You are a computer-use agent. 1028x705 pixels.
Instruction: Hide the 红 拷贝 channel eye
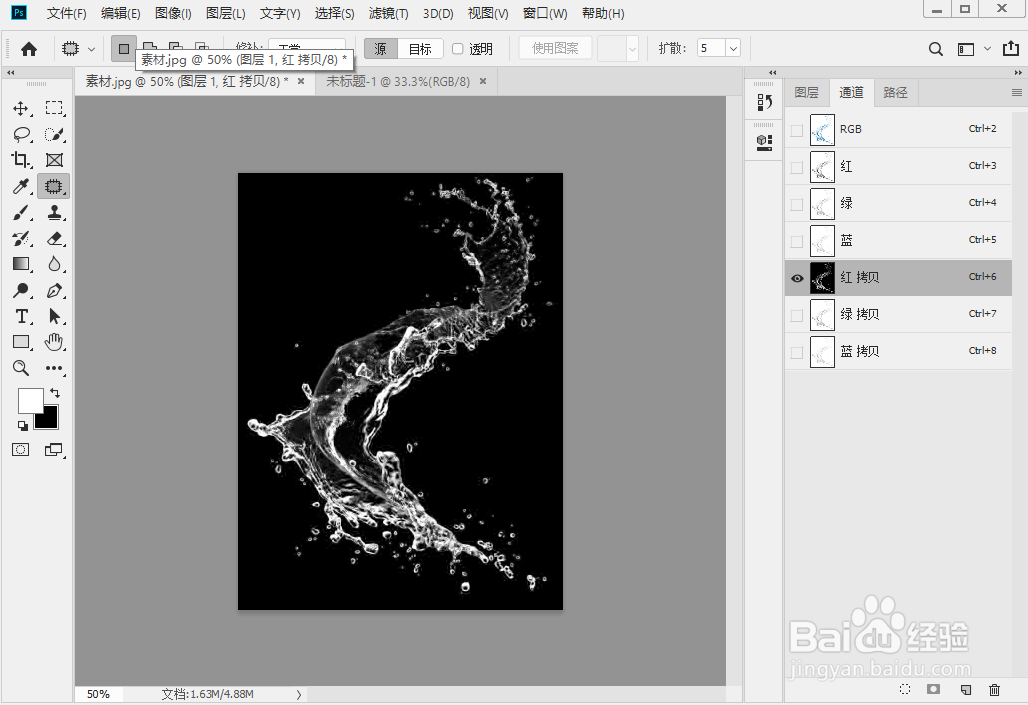pyautogui.click(x=797, y=278)
